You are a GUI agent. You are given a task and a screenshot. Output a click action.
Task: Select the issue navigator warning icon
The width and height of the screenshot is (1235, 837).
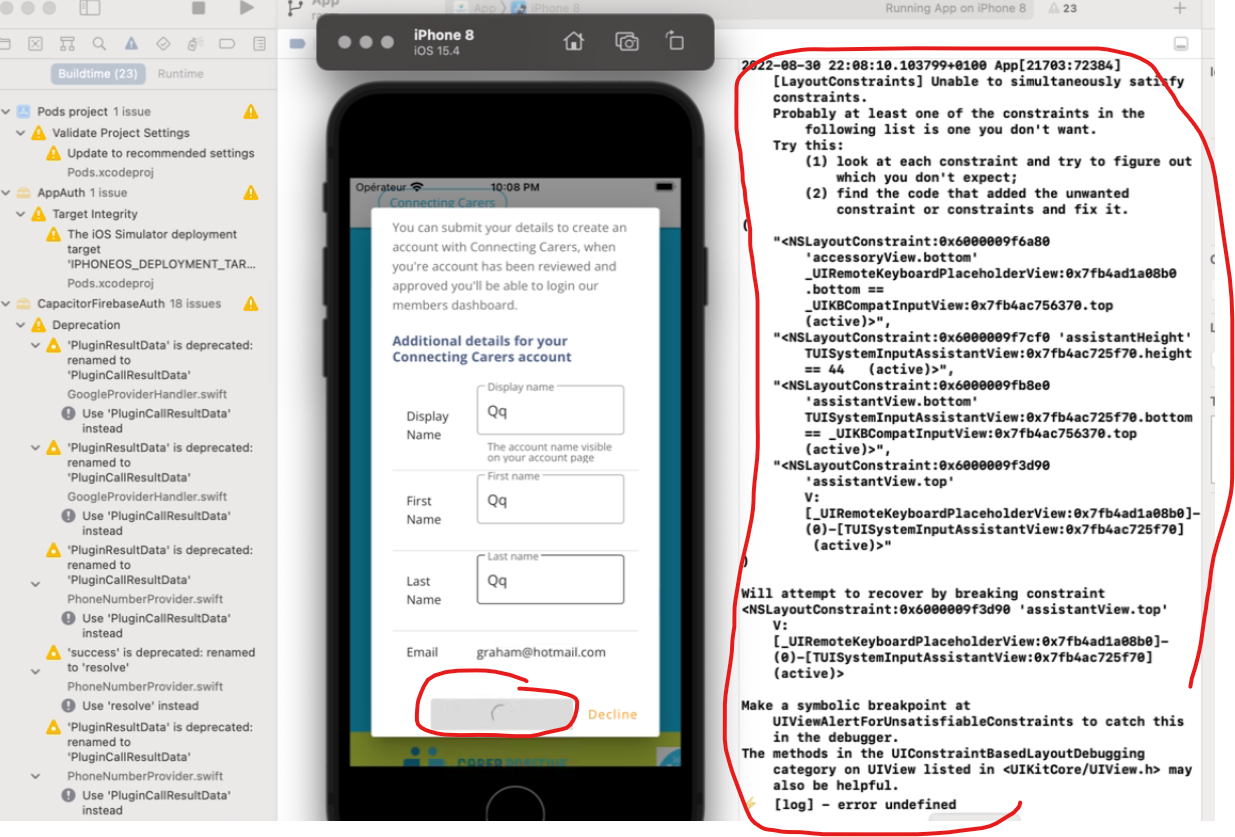[131, 44]
